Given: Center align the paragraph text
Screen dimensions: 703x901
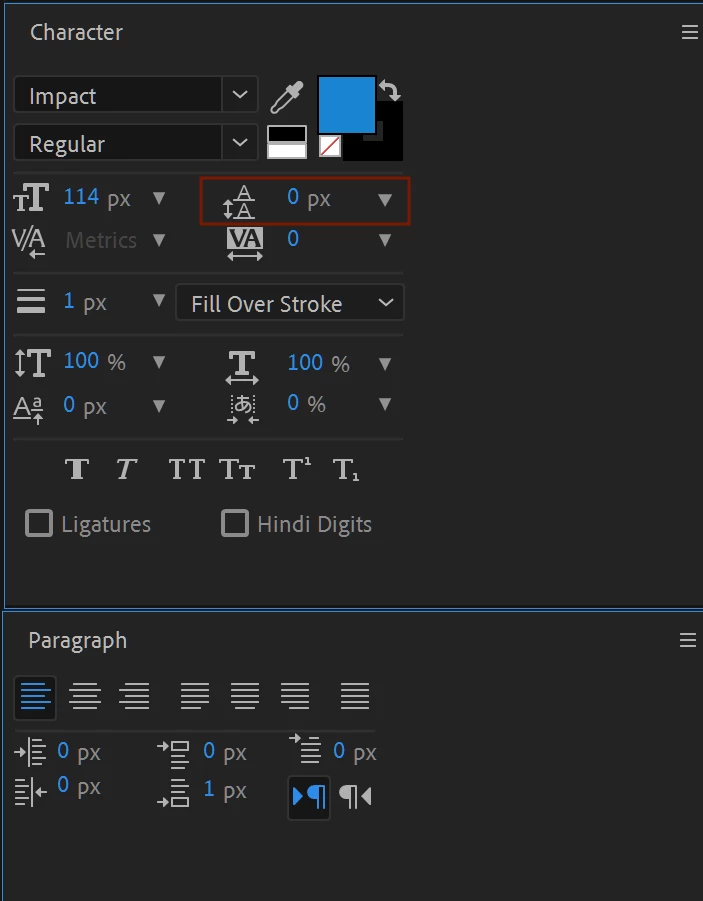Looking at the screenshot, I should (x=85, y=696).
